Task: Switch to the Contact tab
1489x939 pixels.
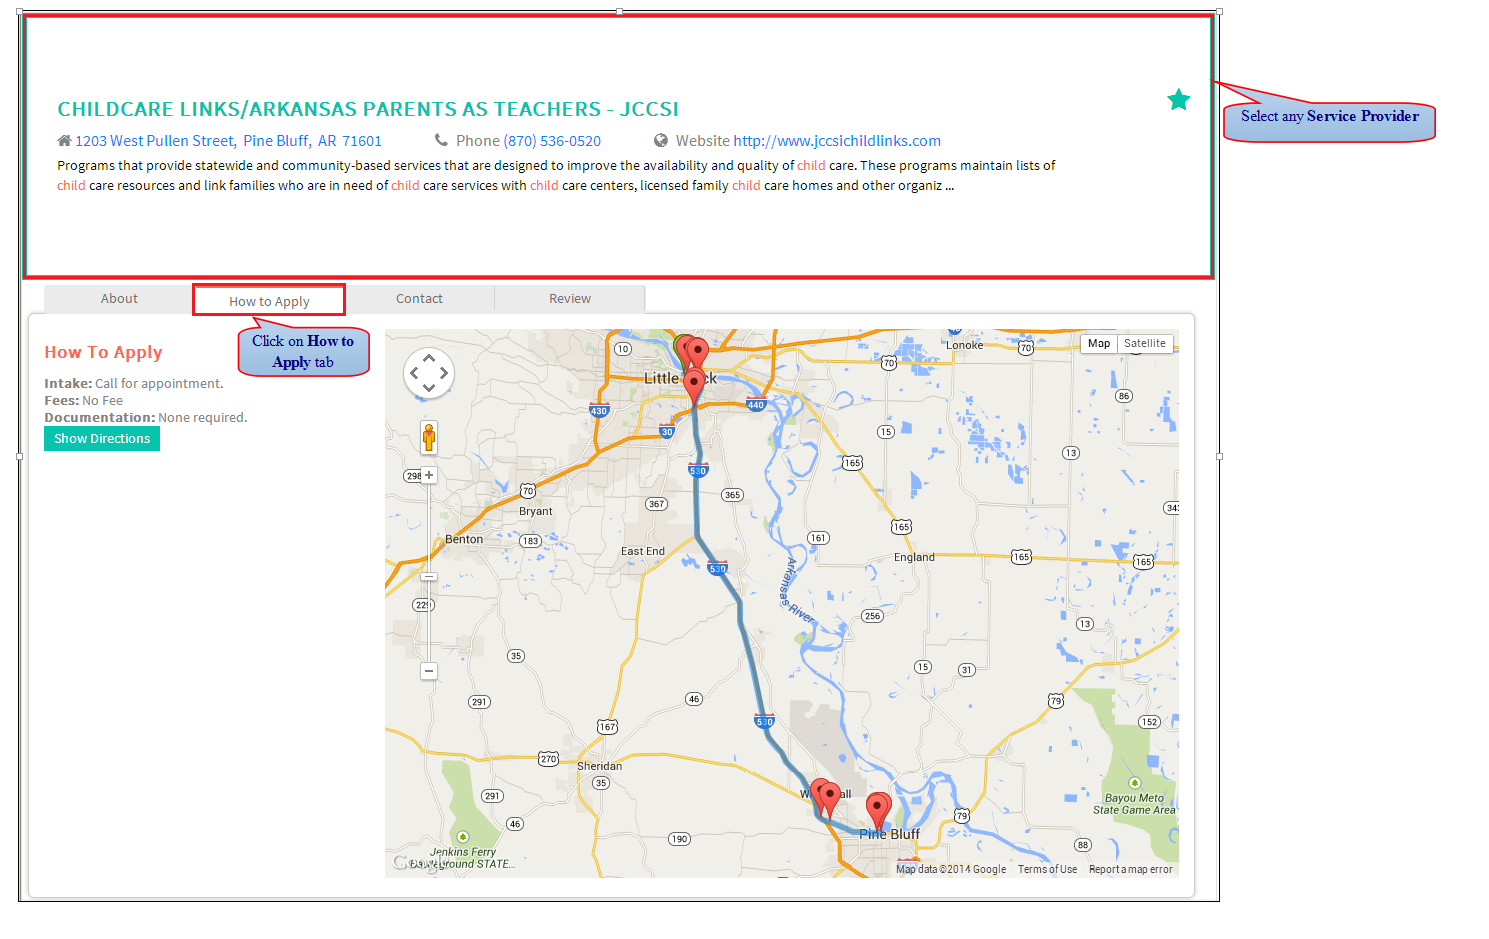Action: (419, 299)
